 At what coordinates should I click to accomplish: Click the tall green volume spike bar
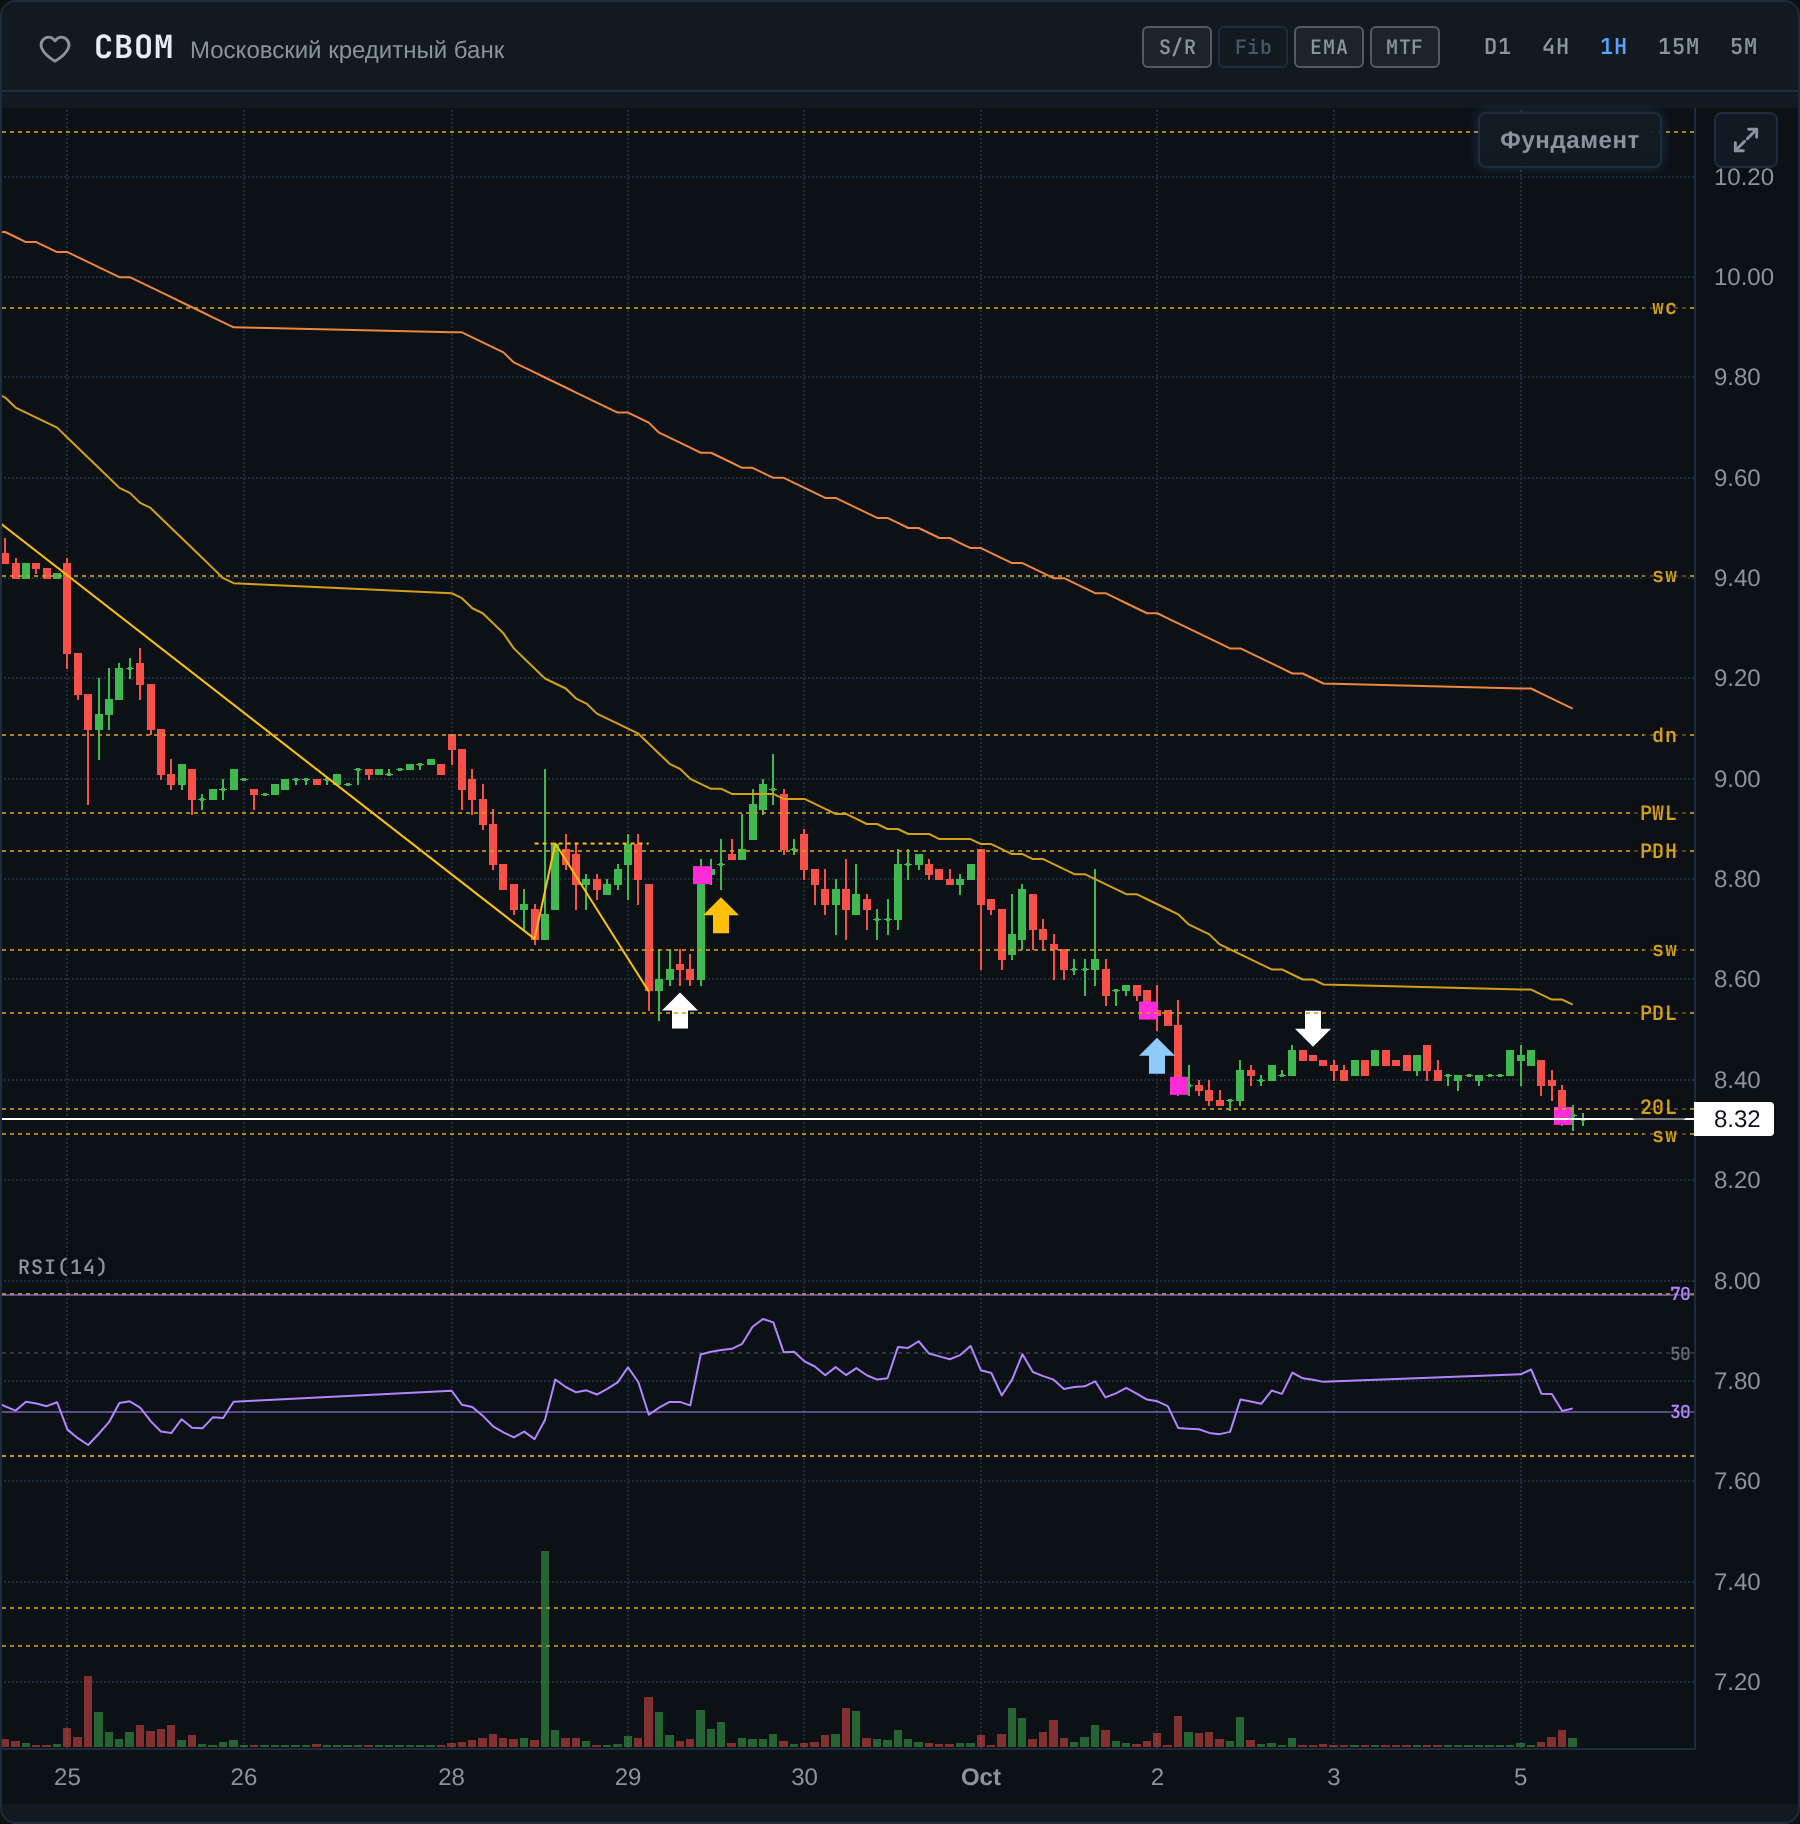(x=545, y=1648)
